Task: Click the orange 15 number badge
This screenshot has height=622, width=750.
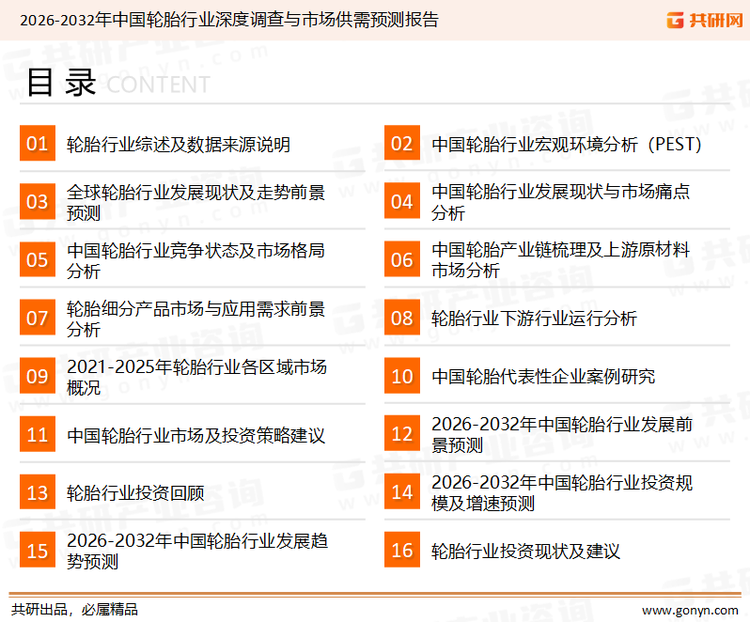Action: (x=37, y=550)
